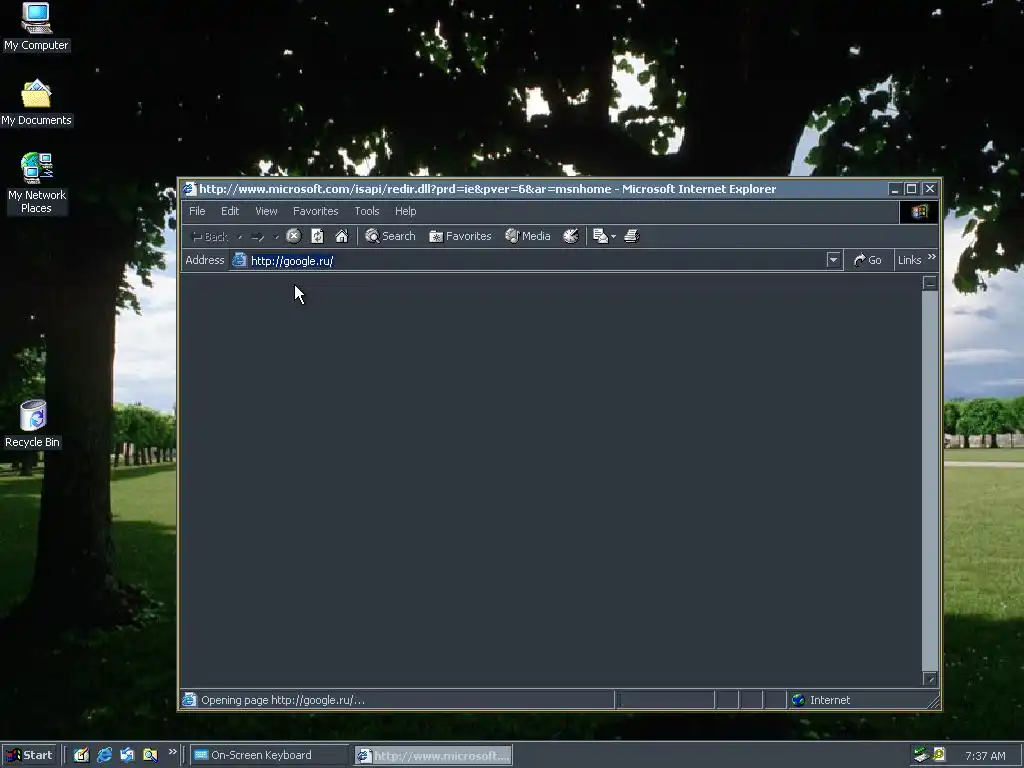Refresh the page using the toolbar icon

point(317,236)
